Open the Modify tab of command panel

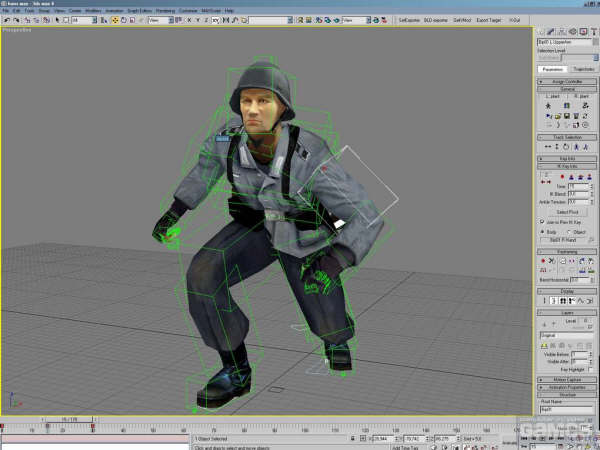coord(551,32)
